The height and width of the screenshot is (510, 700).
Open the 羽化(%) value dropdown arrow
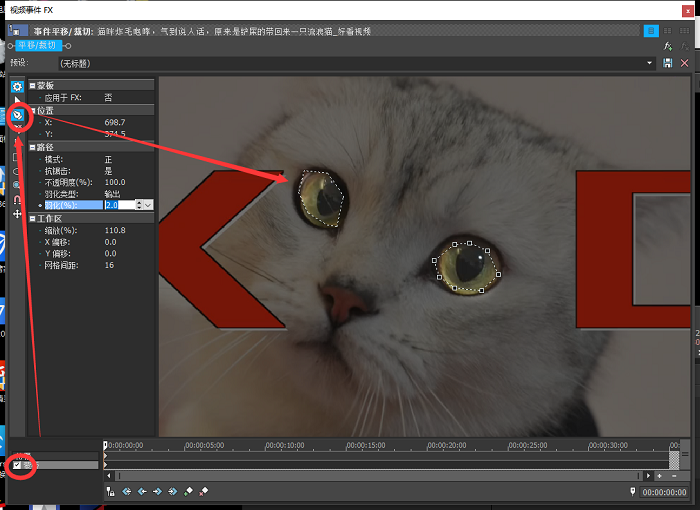[148, 205]
